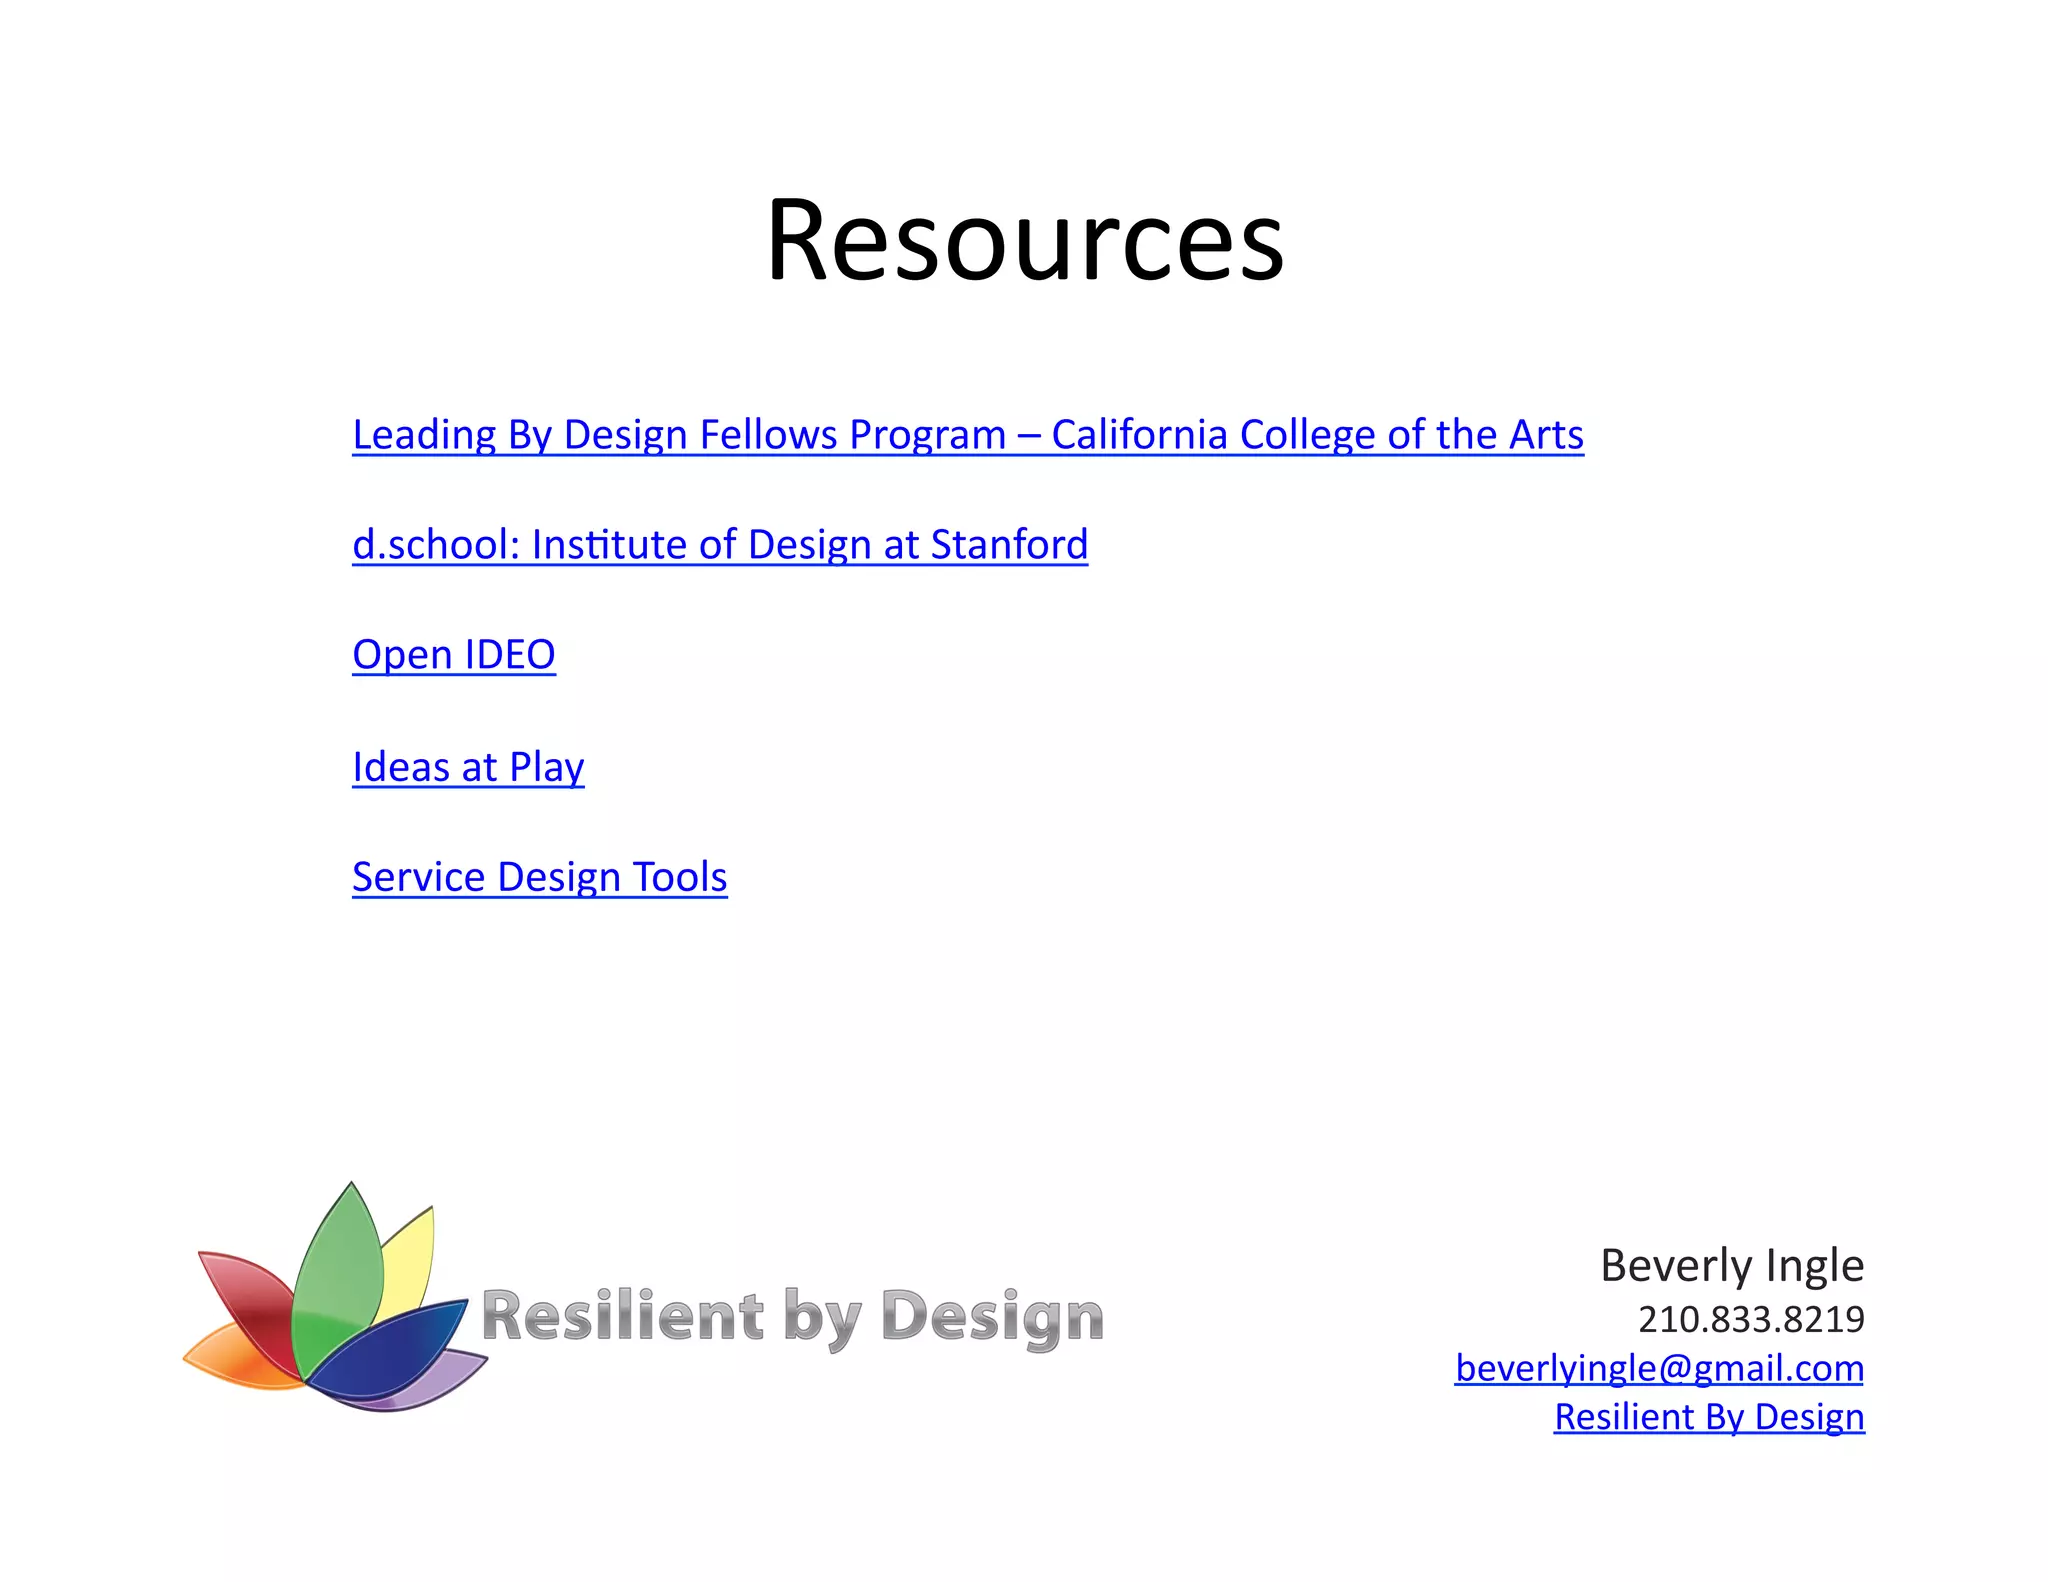Select the name Beverly Ingle

point(1732,1266)
